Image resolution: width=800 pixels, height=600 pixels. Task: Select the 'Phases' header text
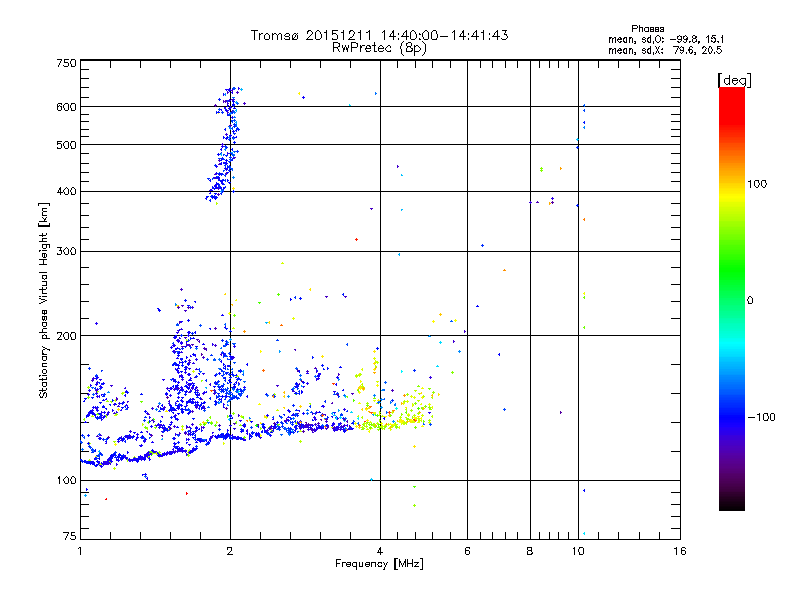tap(647, 29)
